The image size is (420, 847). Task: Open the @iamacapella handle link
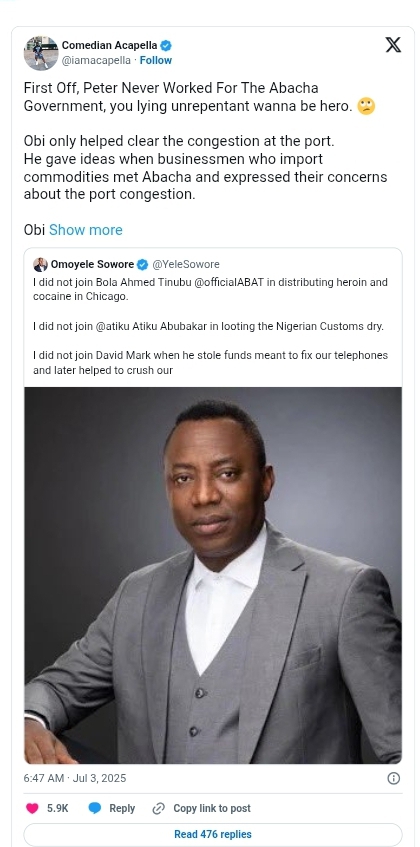[96, 60]
